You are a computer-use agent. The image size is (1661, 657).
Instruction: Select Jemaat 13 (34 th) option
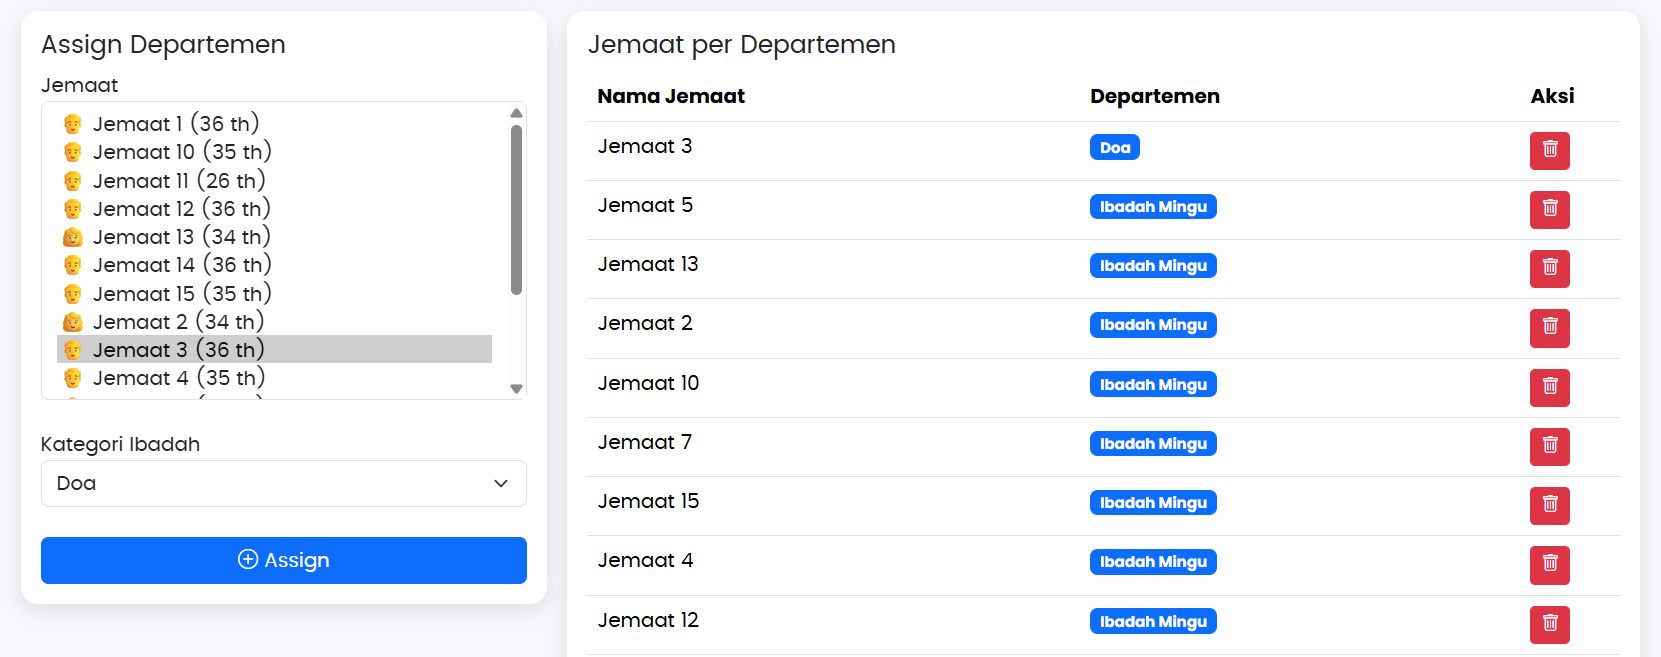(182, 237)
